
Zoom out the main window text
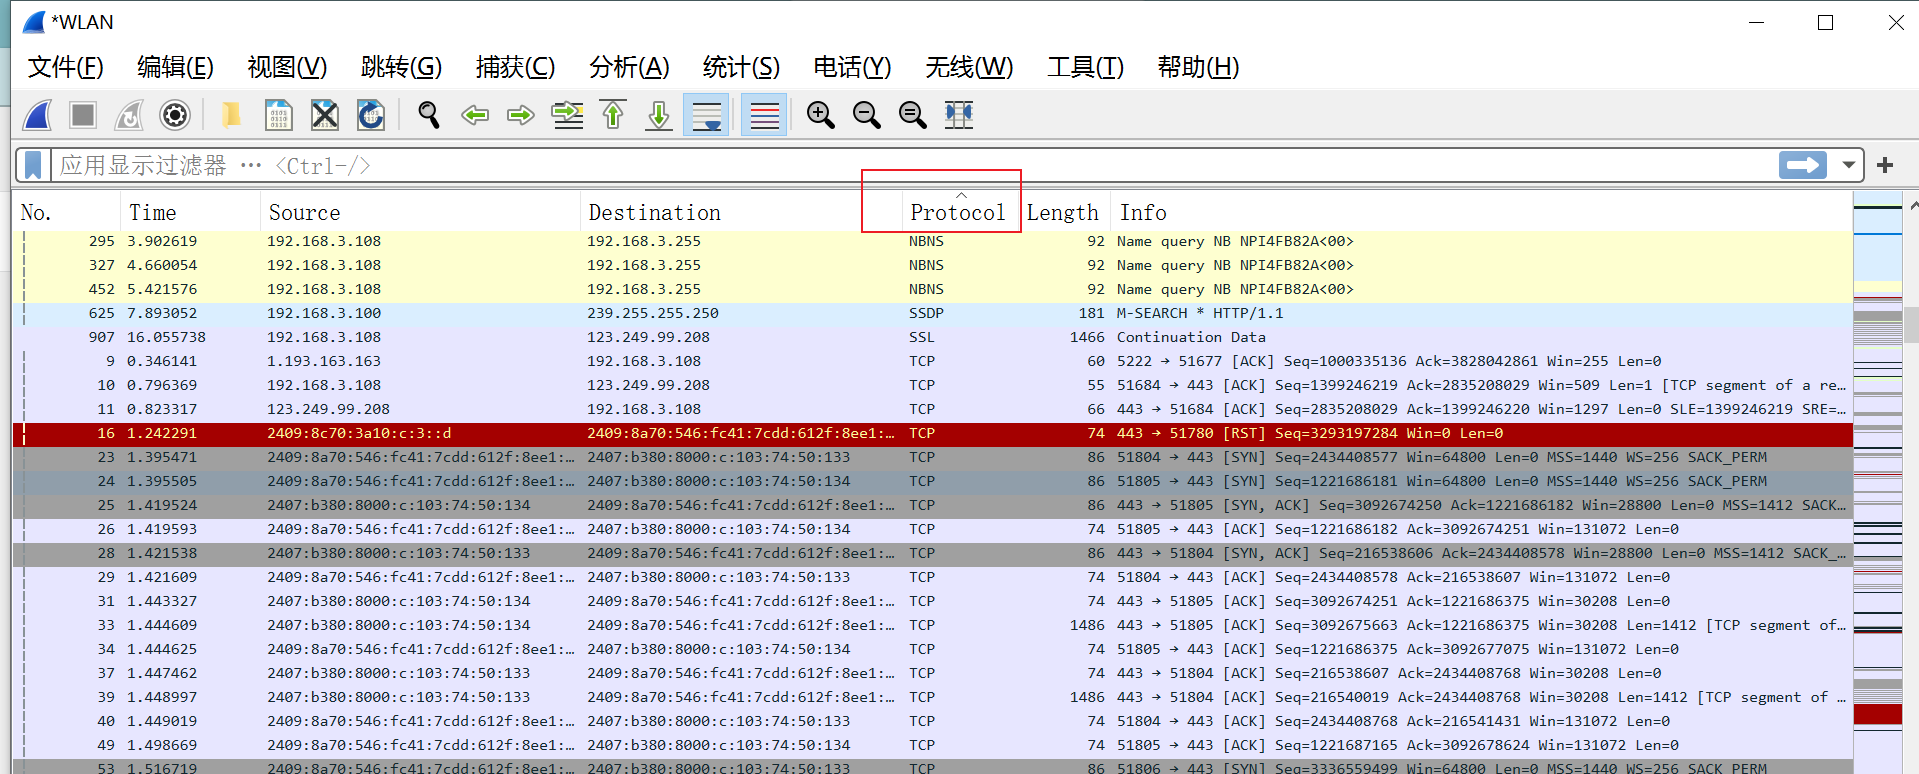click(867, 115)
